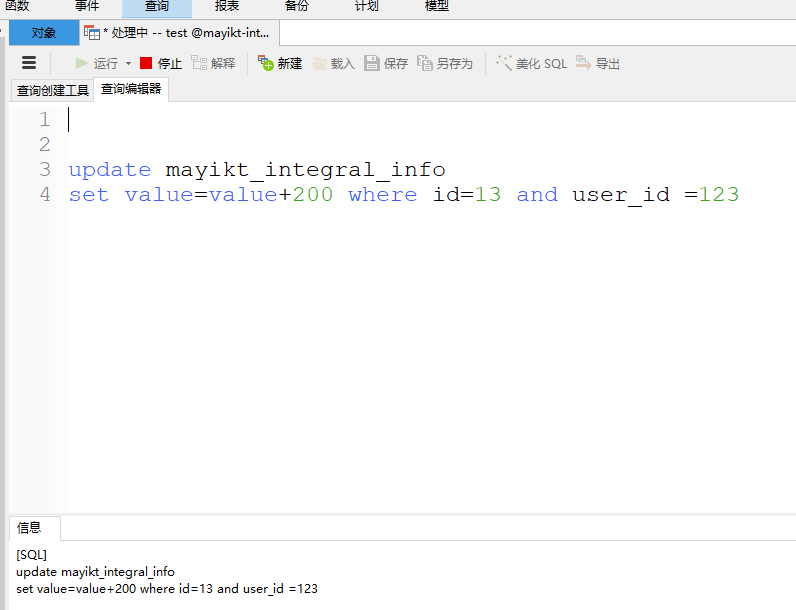Switch to the 查询创建工具 tab
796x610 pixels.
52,90
